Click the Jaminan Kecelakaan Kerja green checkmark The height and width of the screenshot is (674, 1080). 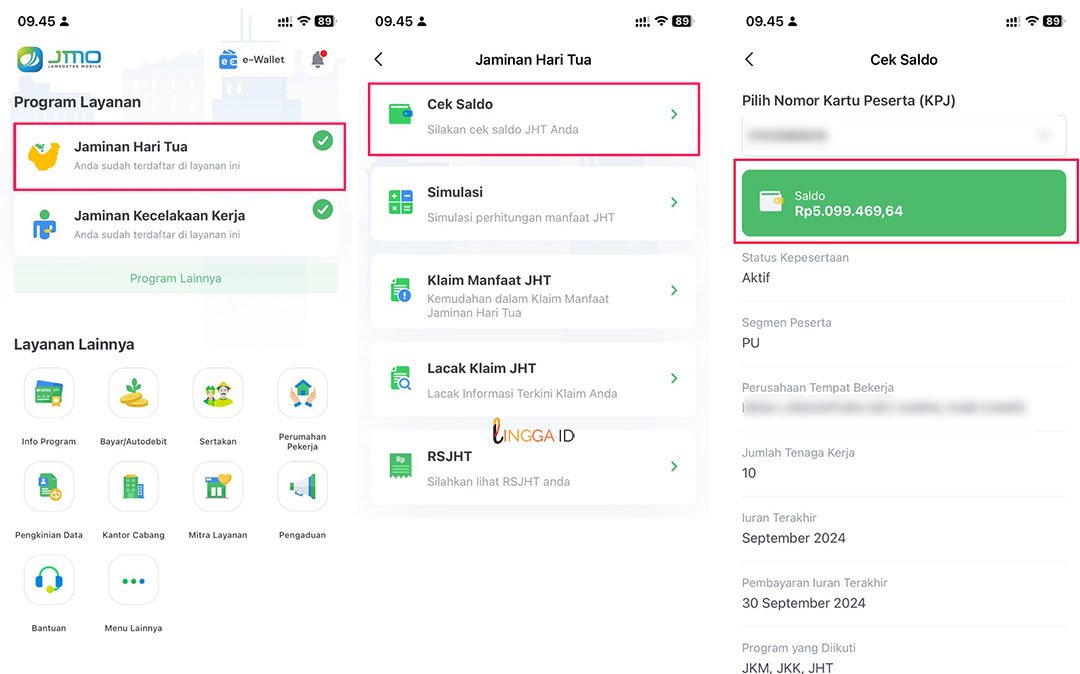coord(323,209)
